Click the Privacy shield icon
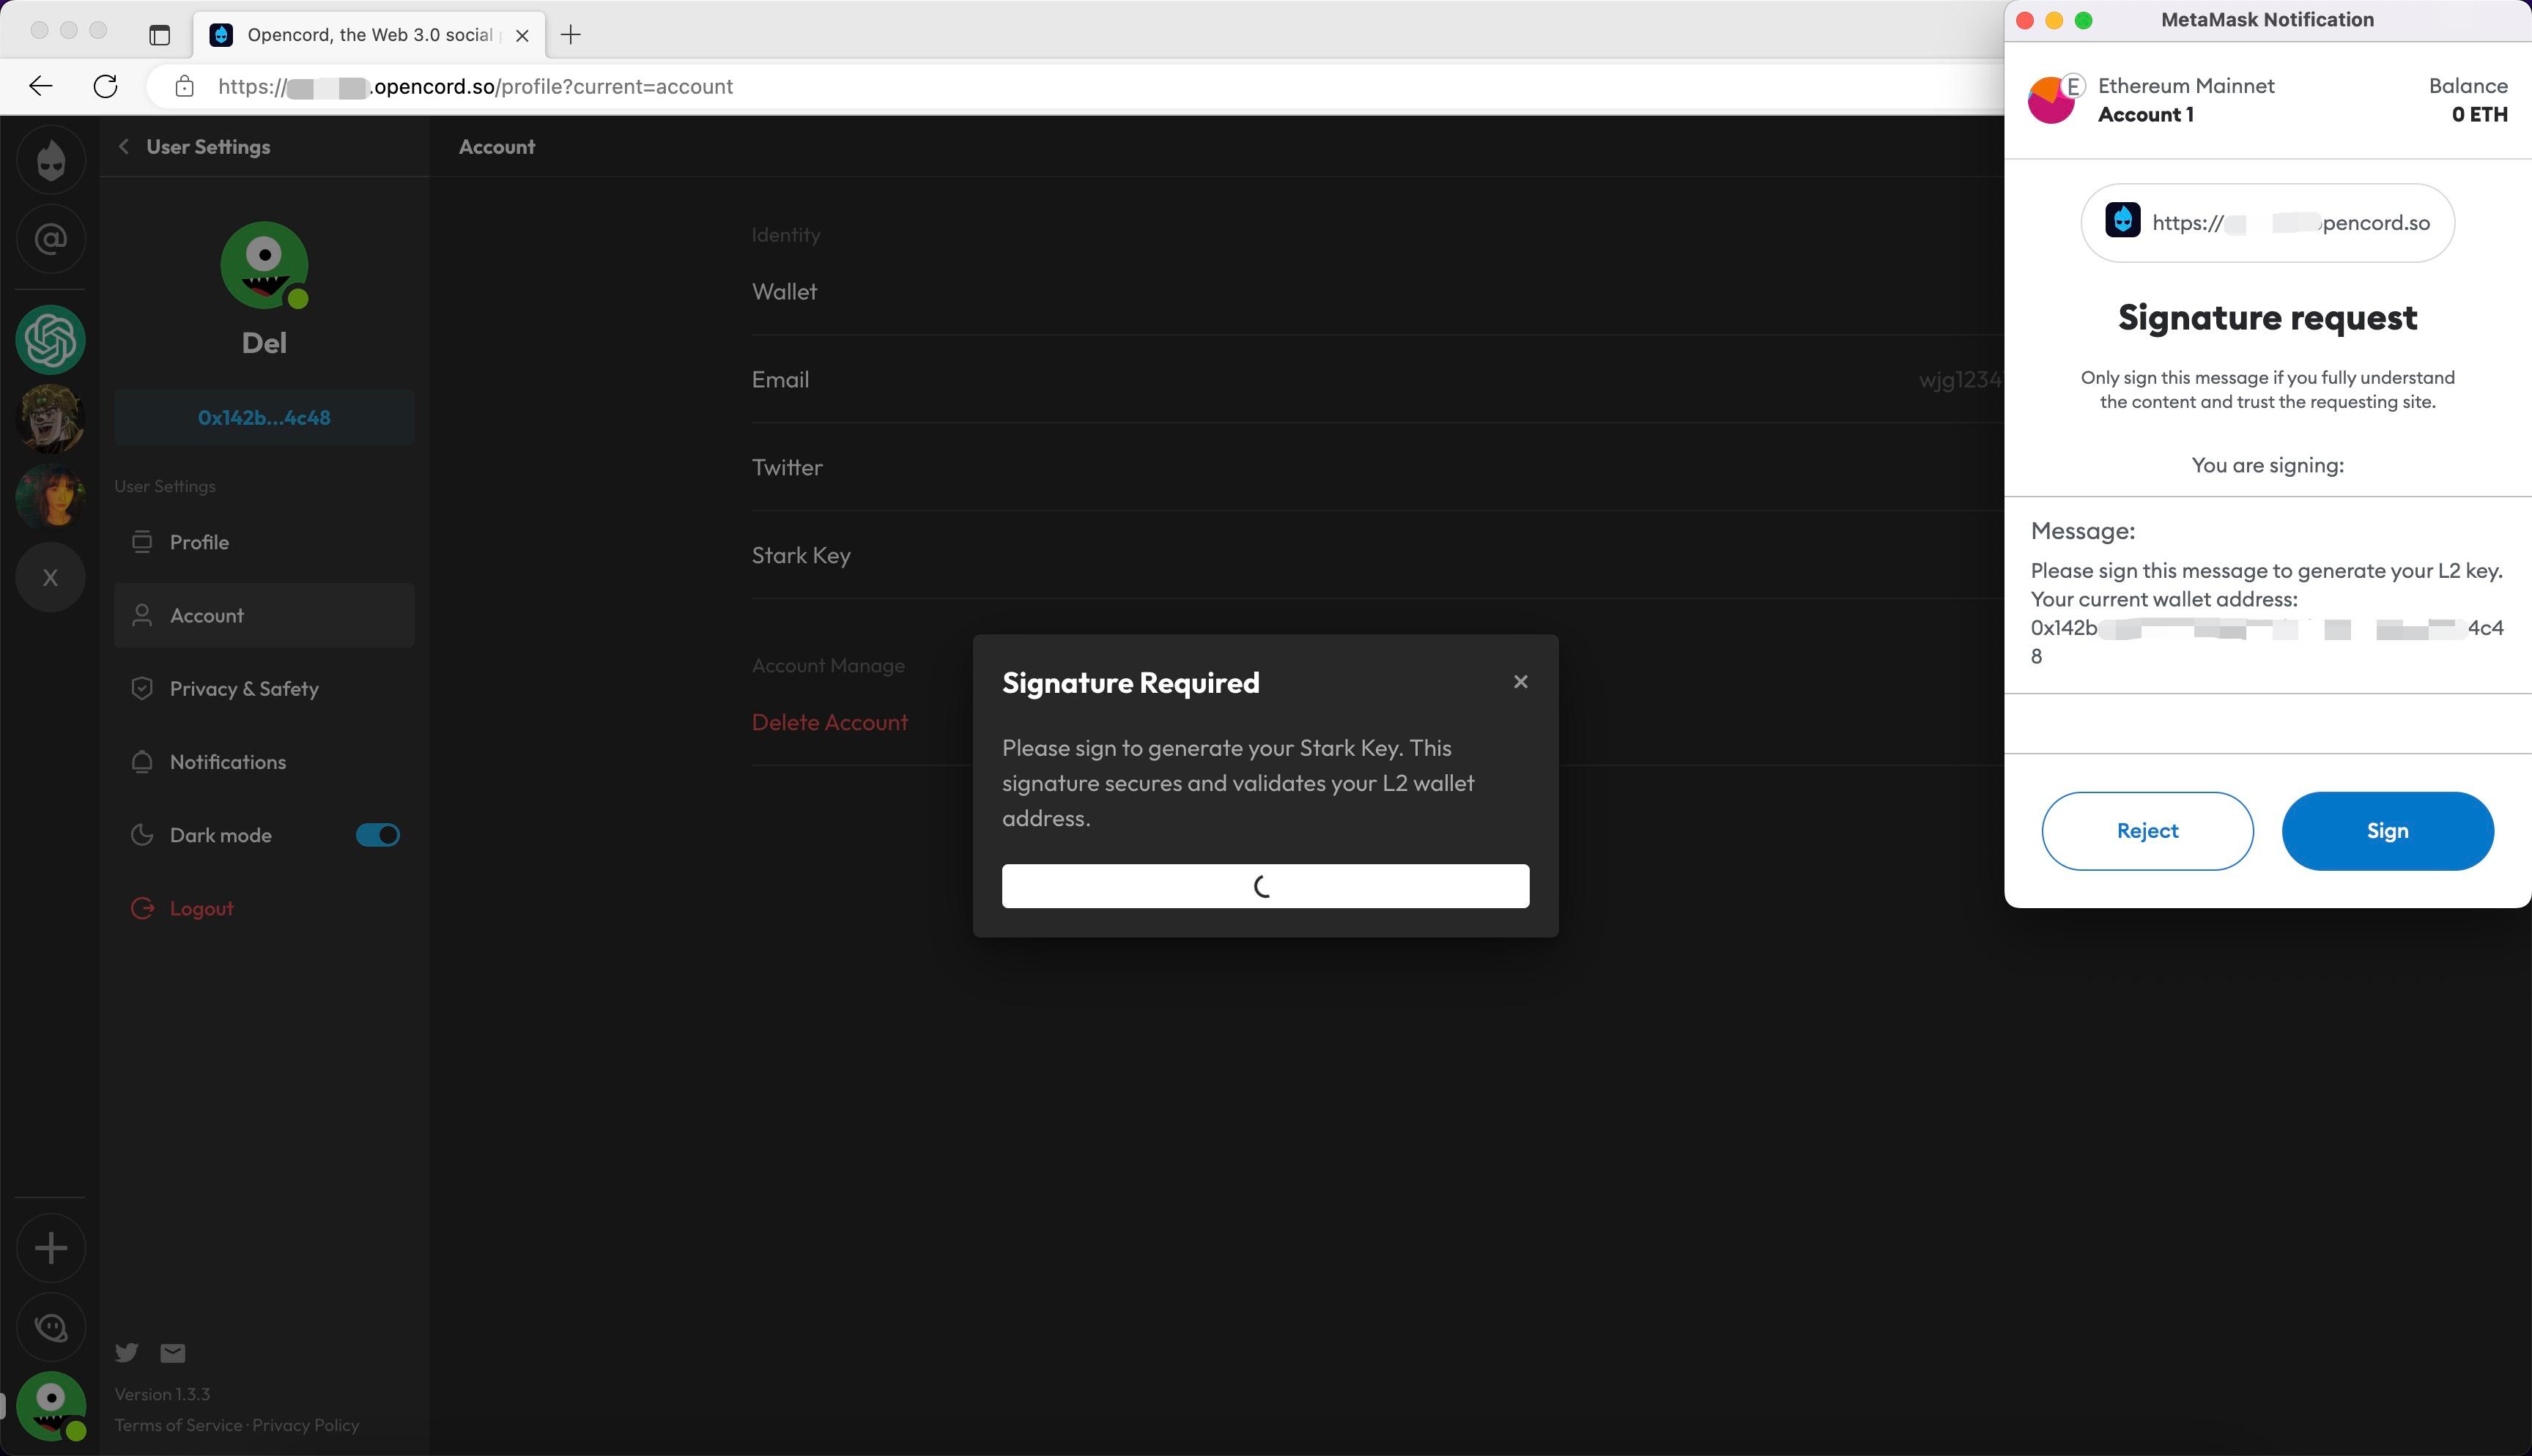Viewport: 2532px width, 1456px height. [x=142, y=688]
